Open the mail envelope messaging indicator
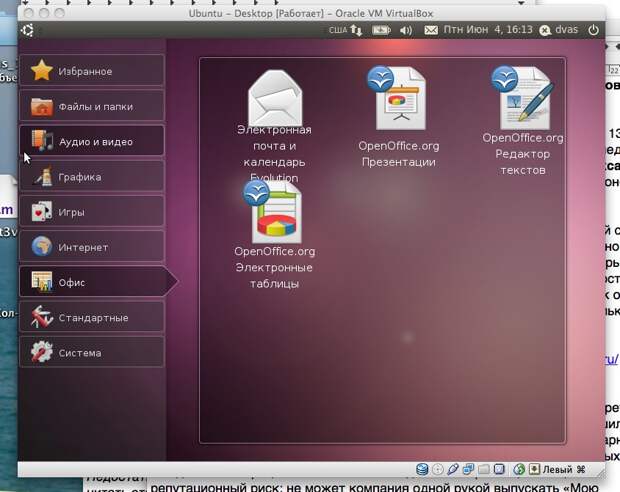Viewport: 620px width, 492px height. pyautogui.click(x=431, y=30)
